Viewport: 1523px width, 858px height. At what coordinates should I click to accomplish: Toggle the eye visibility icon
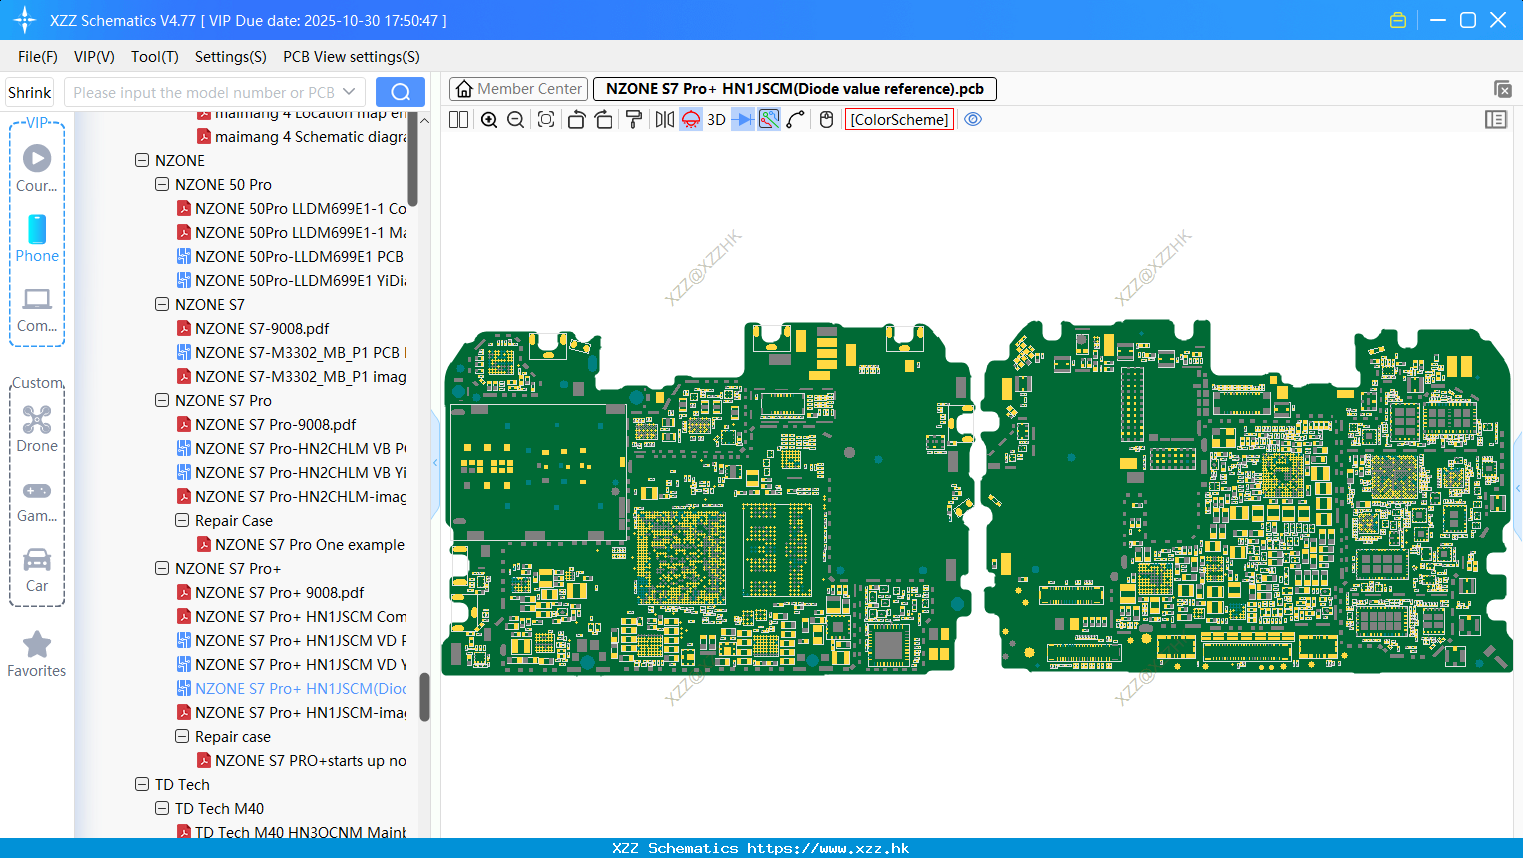tap(973, 120)
